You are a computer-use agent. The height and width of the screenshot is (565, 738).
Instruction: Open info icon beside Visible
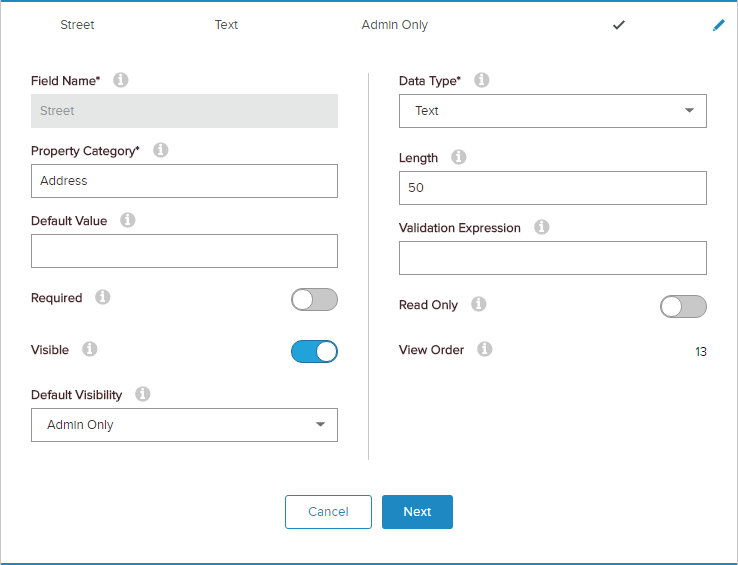89,349
